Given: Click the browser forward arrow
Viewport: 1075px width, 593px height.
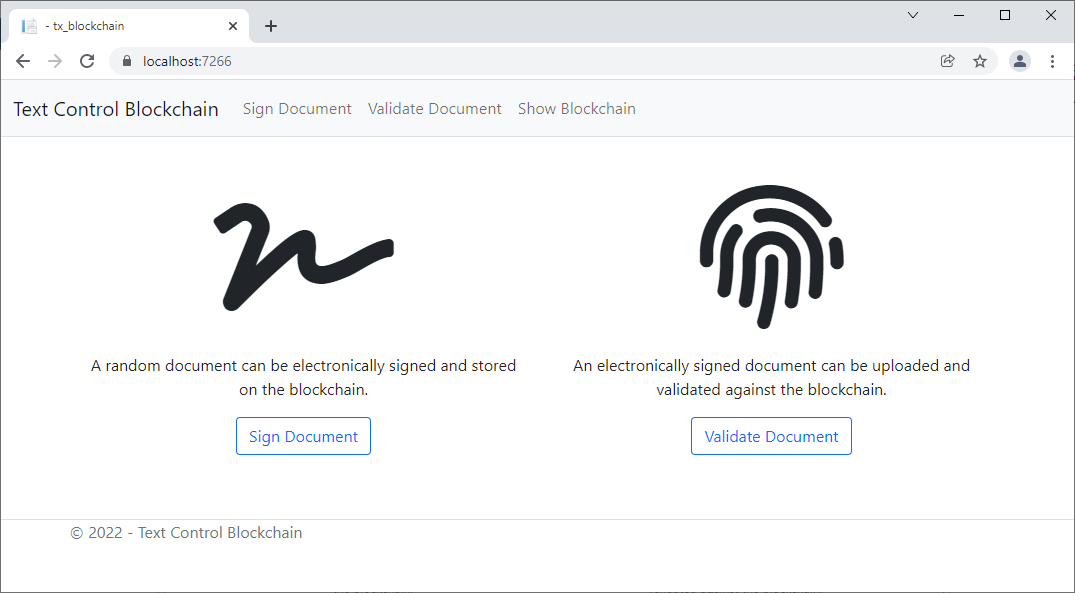Looking at the screenshot, I should (x=55, y=61).
